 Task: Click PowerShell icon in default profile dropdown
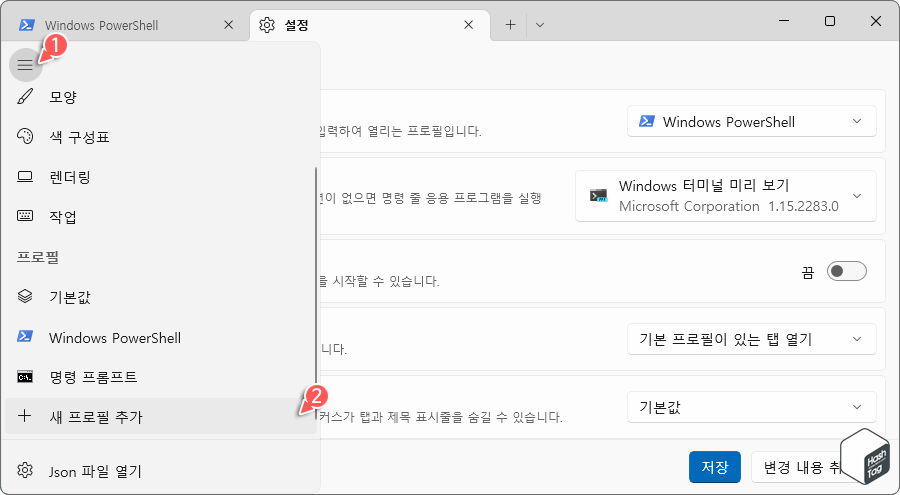pos(647,121)
